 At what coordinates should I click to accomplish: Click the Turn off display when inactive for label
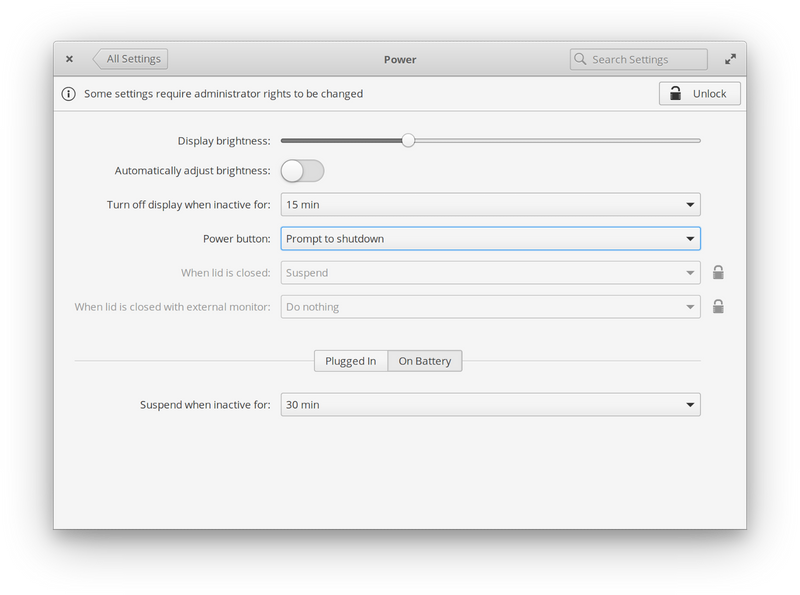pyautogui.click(x=189, y=205)
